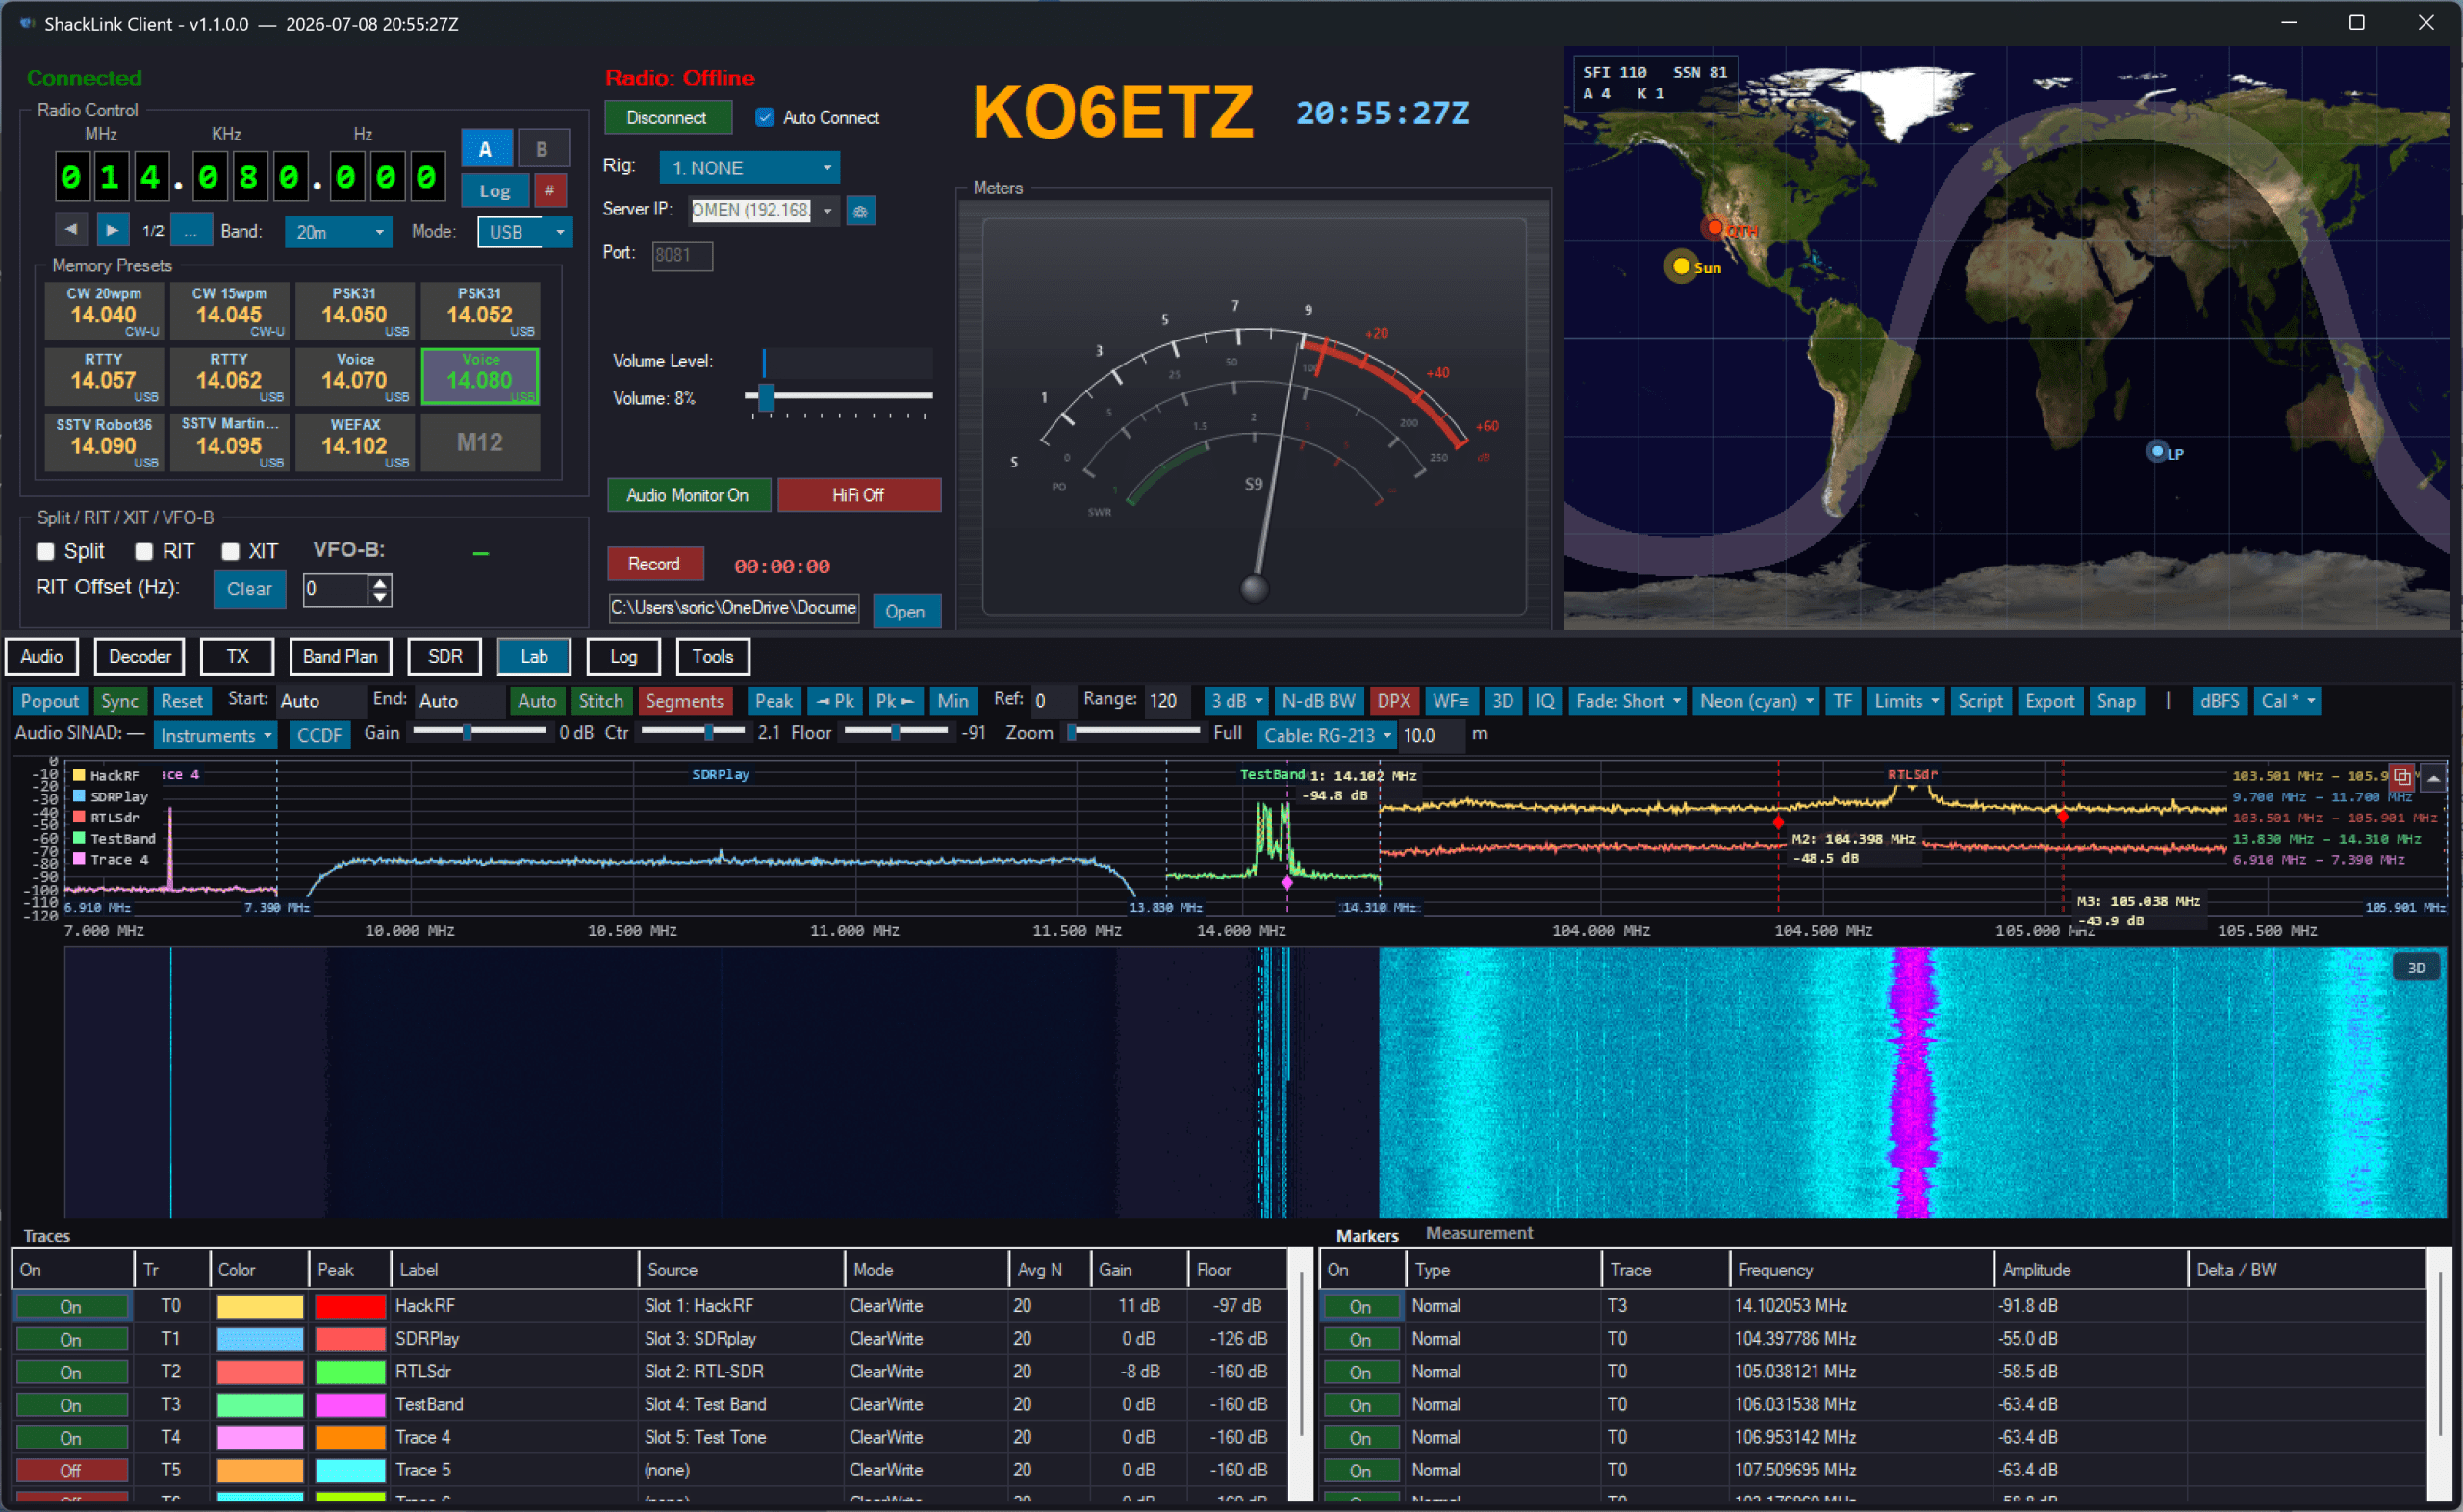Click the Ref value input field

[1053, 701]
